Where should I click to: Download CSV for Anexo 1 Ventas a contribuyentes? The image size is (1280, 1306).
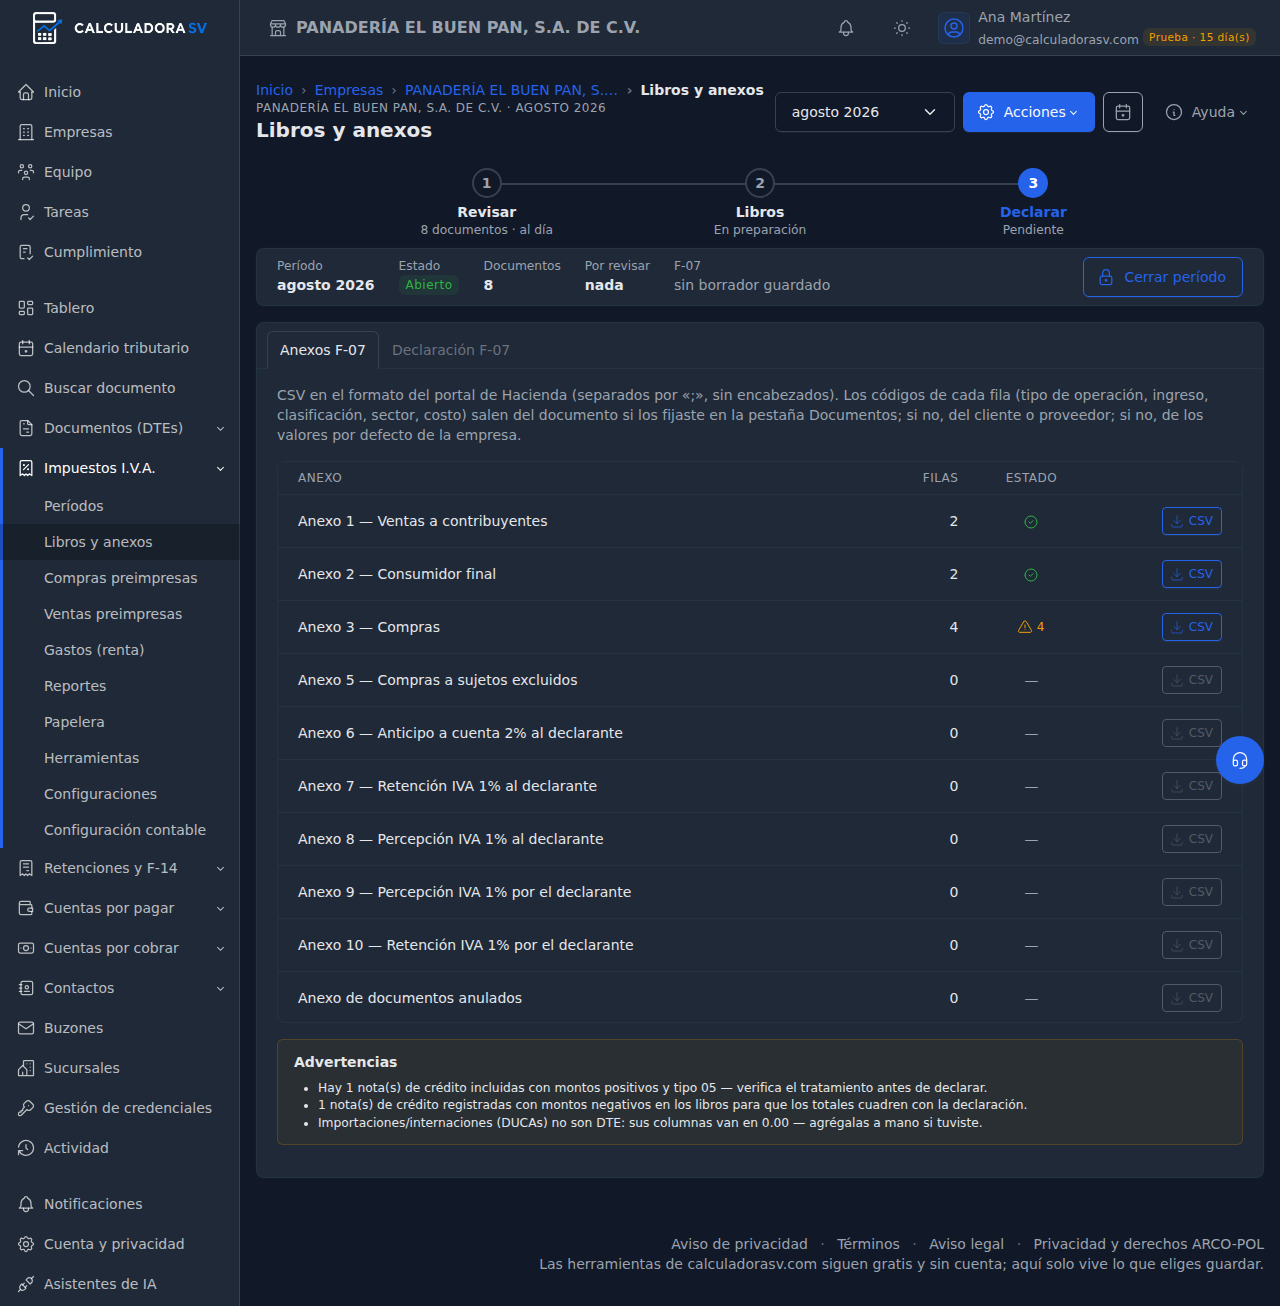point(1192,521)
